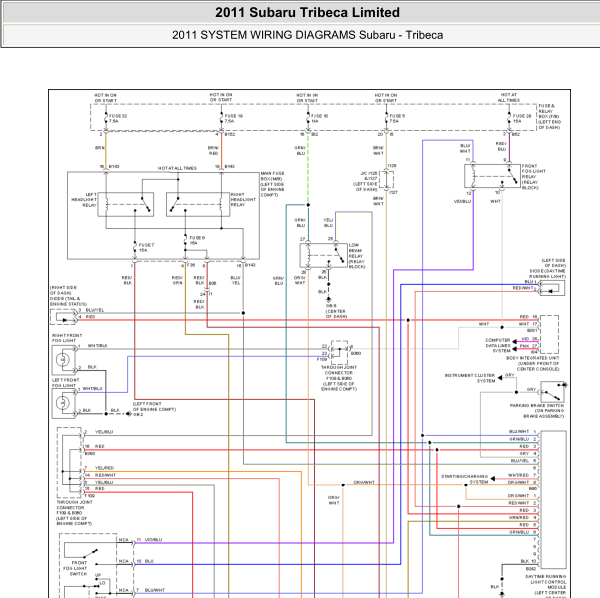Click the FRONT FOG LIGHT SWITCH label
Viewport: 600px width, 598px height.
75,568
